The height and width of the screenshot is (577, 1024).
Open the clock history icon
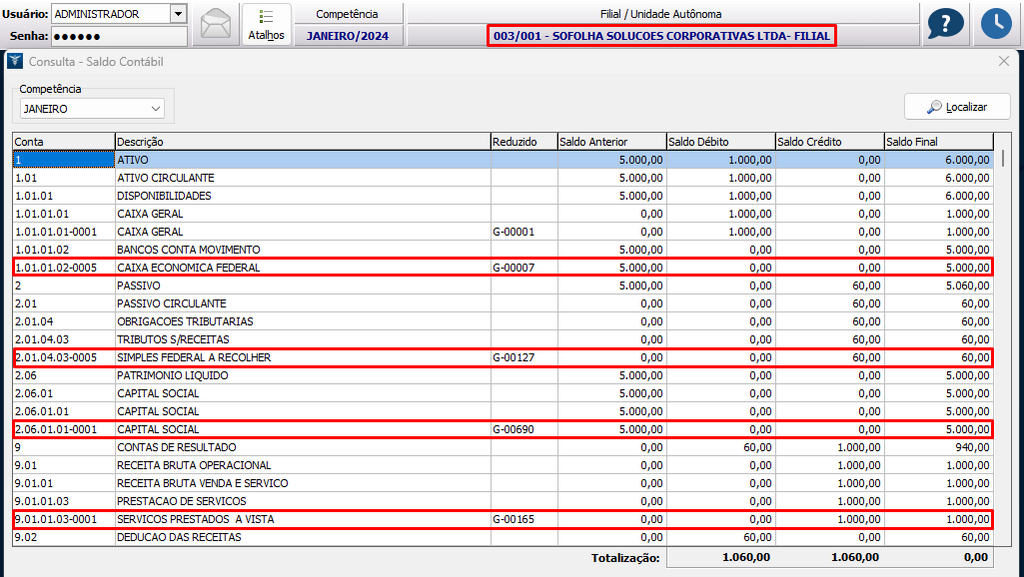(995, 24)
